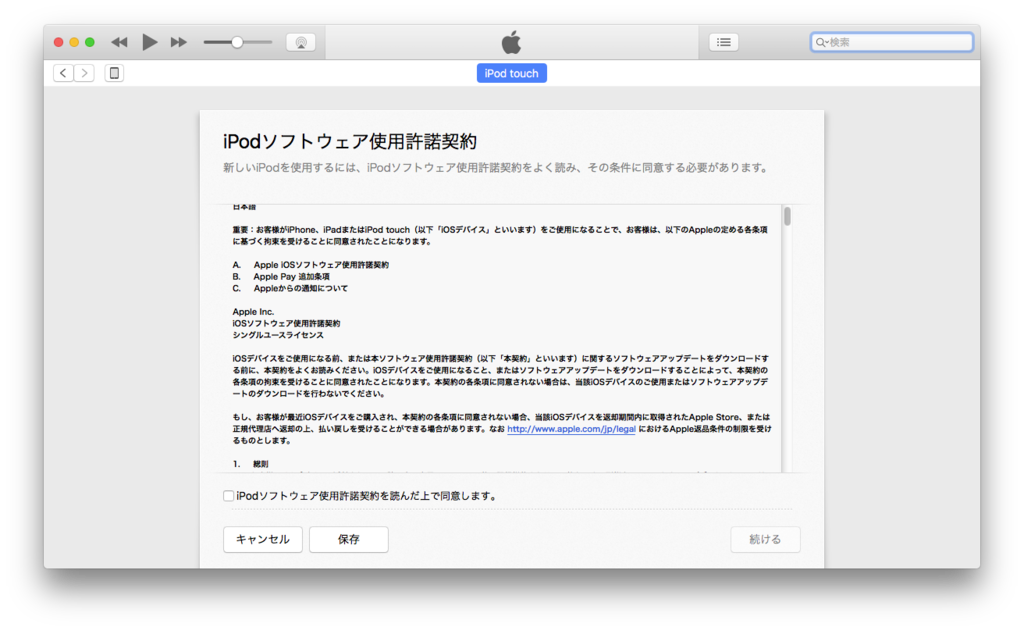Image resolution: width=1024 pixels, height=631 pixels.
Task: Click the green zoom window button
Action: coord(89,42)
